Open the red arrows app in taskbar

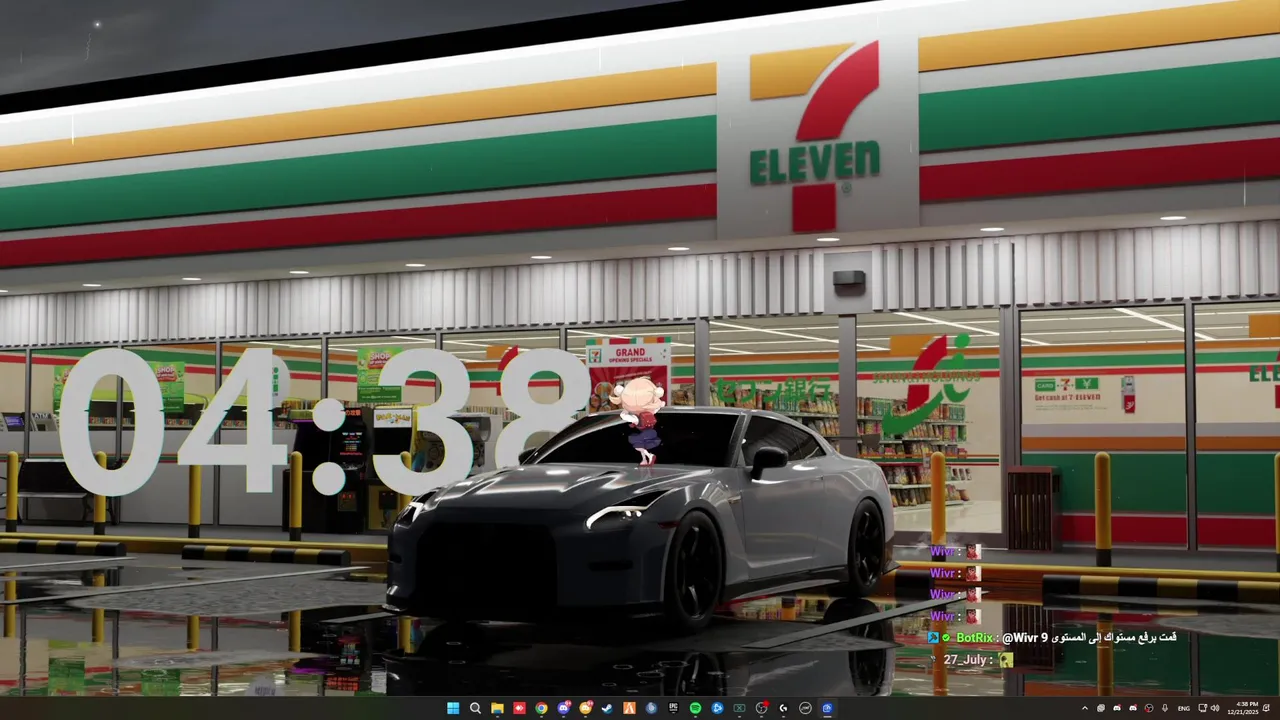click(x=519, y=708)
